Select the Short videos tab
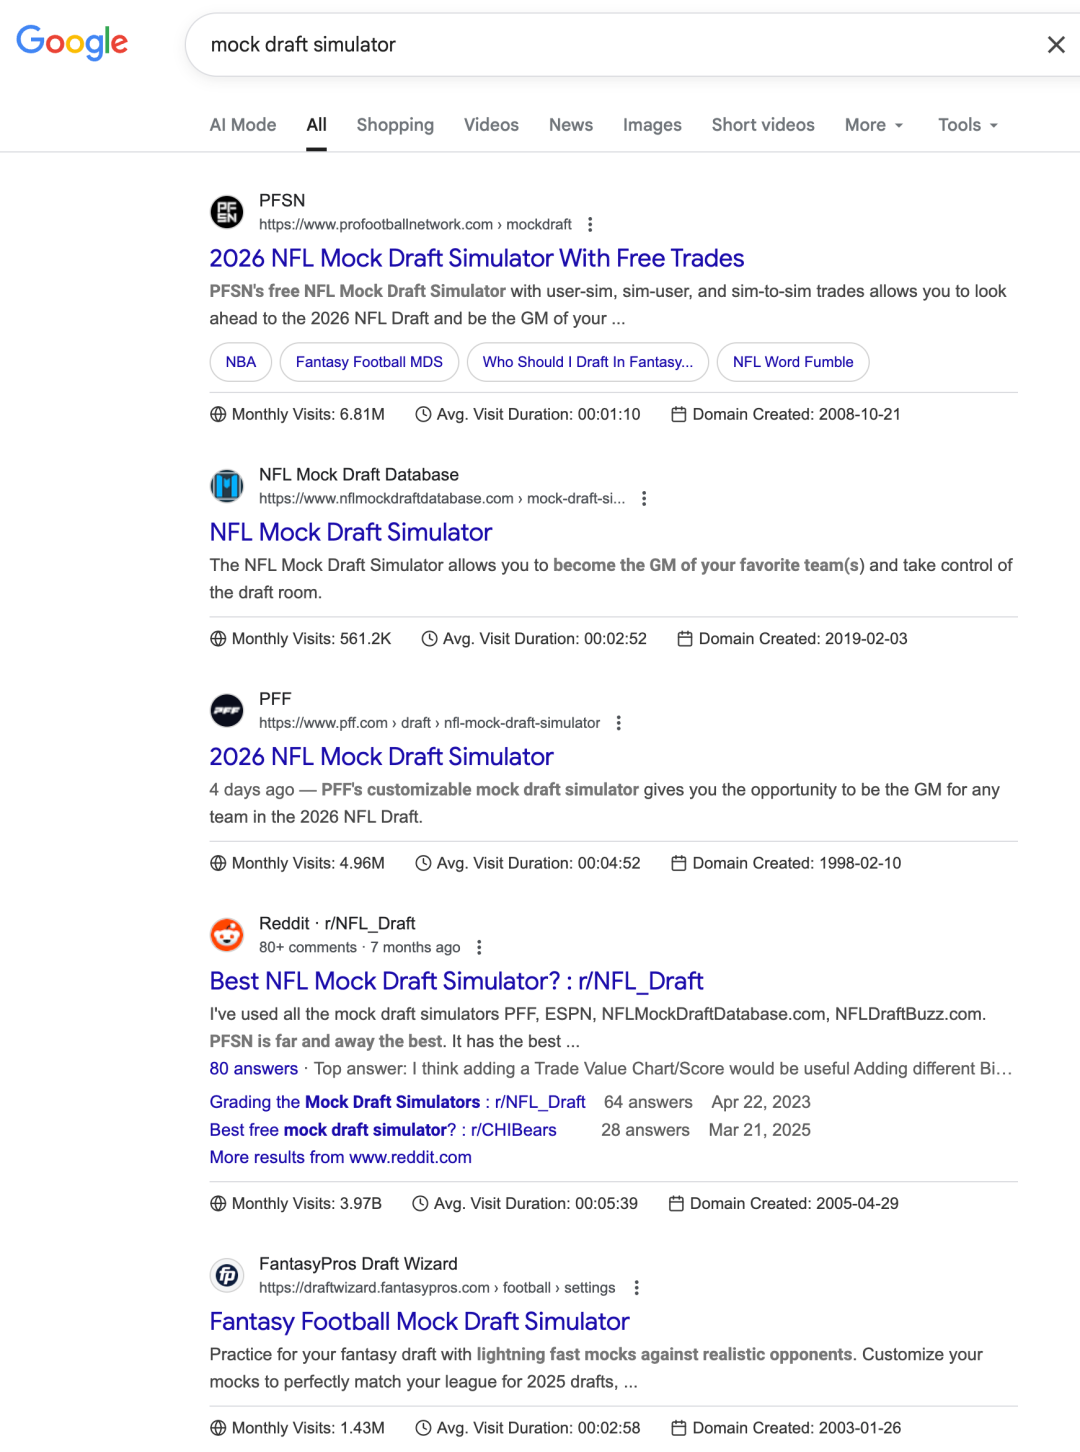This screenshot has width=1080, height=1452. pyautogui.click(x=763, y=125)
